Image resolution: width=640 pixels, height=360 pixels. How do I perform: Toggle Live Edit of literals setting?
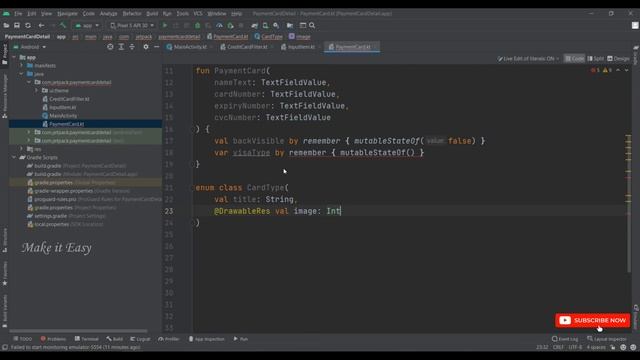pyautogui.click(x=528, y=59)
